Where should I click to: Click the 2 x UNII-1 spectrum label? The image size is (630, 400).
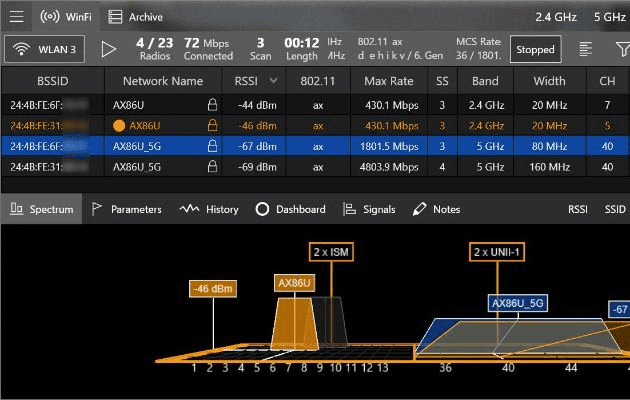497,252
